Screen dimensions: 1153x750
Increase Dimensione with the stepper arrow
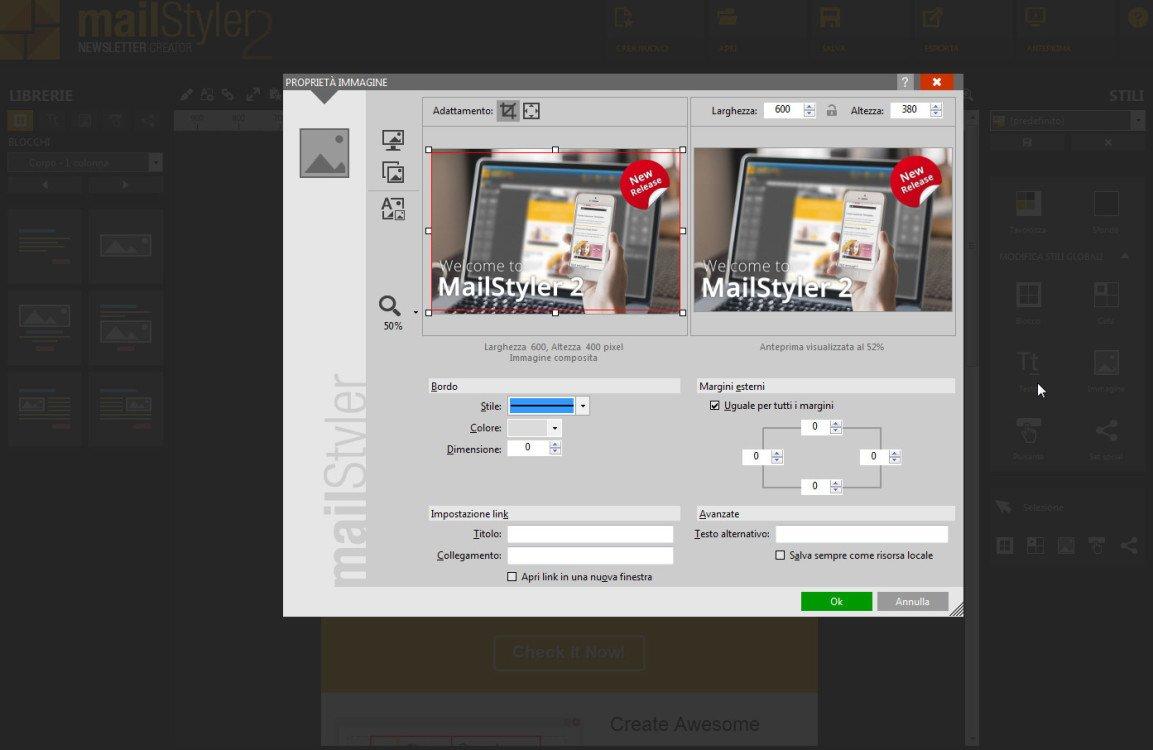pos(555,443)
